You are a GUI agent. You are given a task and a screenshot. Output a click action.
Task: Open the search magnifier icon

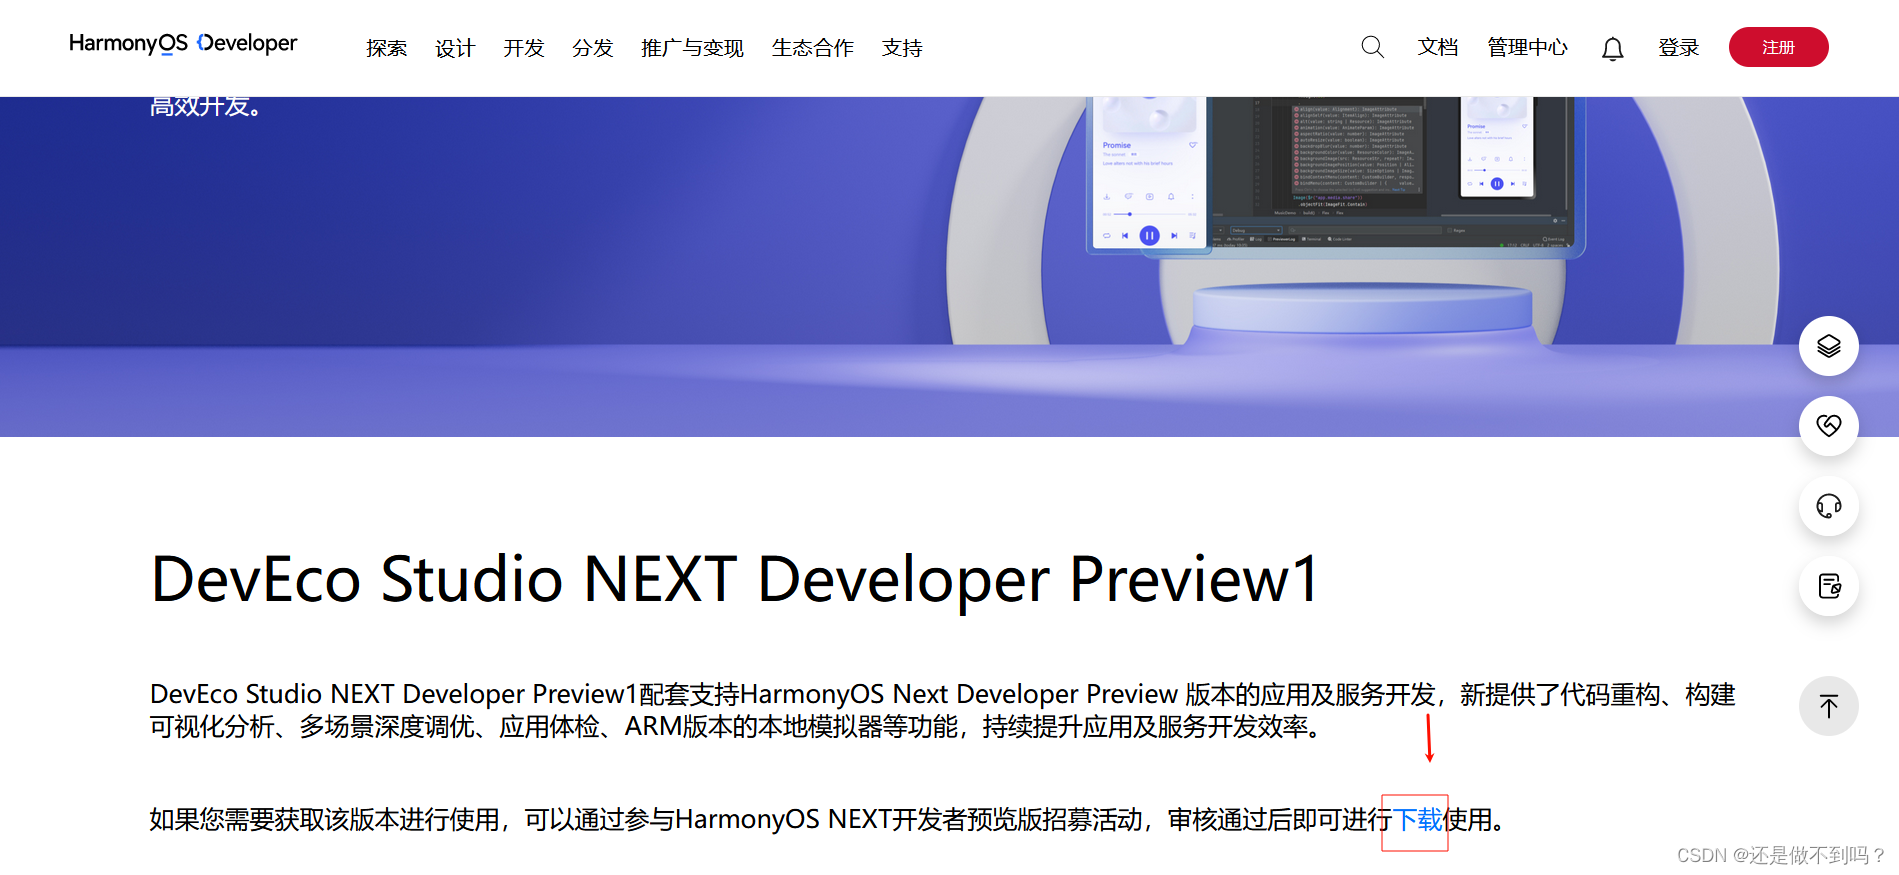1373,47
